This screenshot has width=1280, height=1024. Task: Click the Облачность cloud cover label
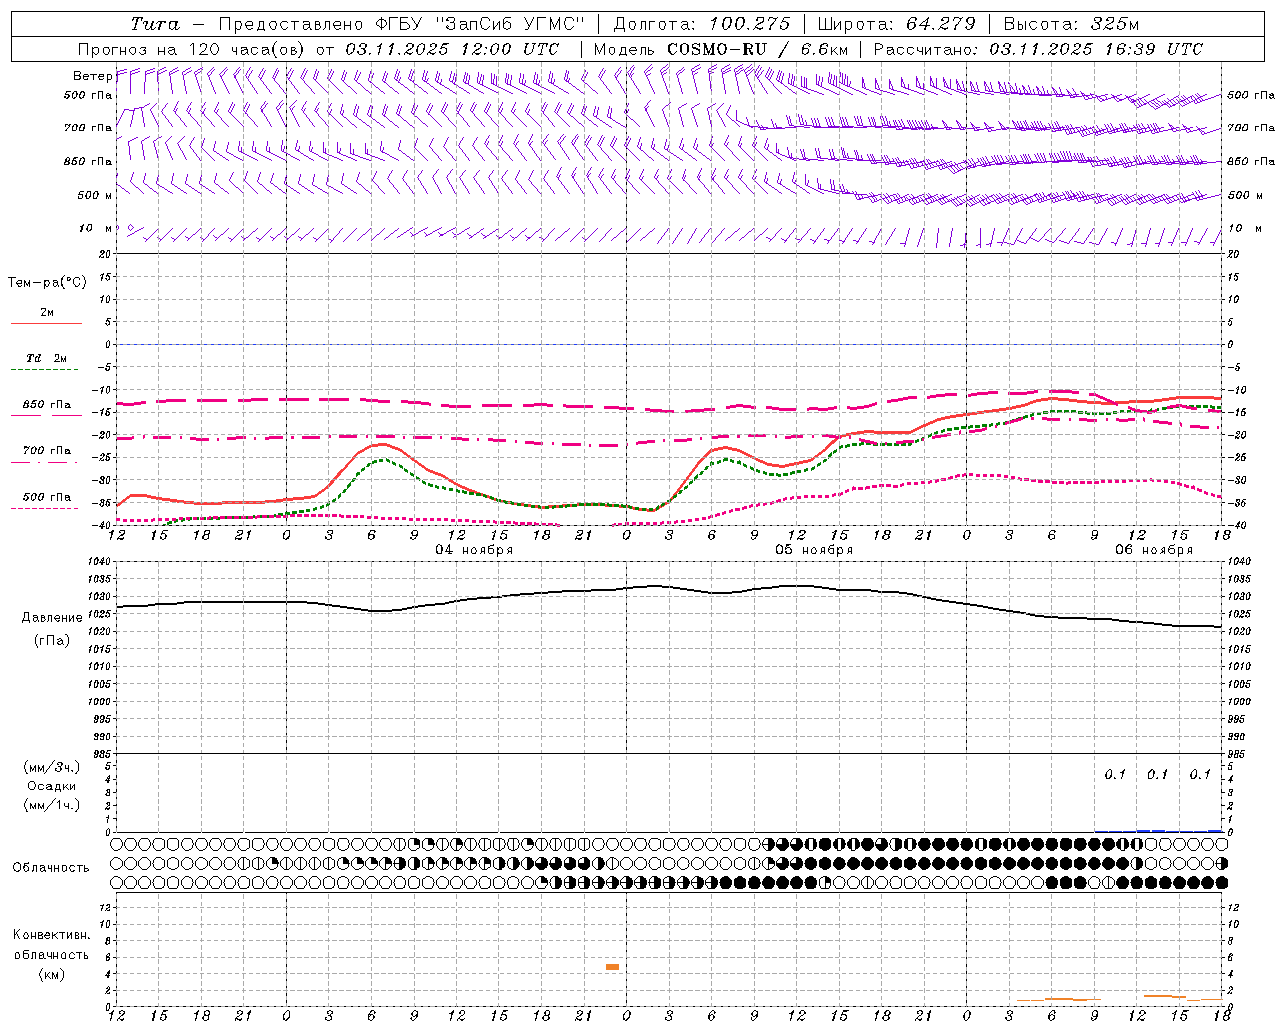[51, 868]
